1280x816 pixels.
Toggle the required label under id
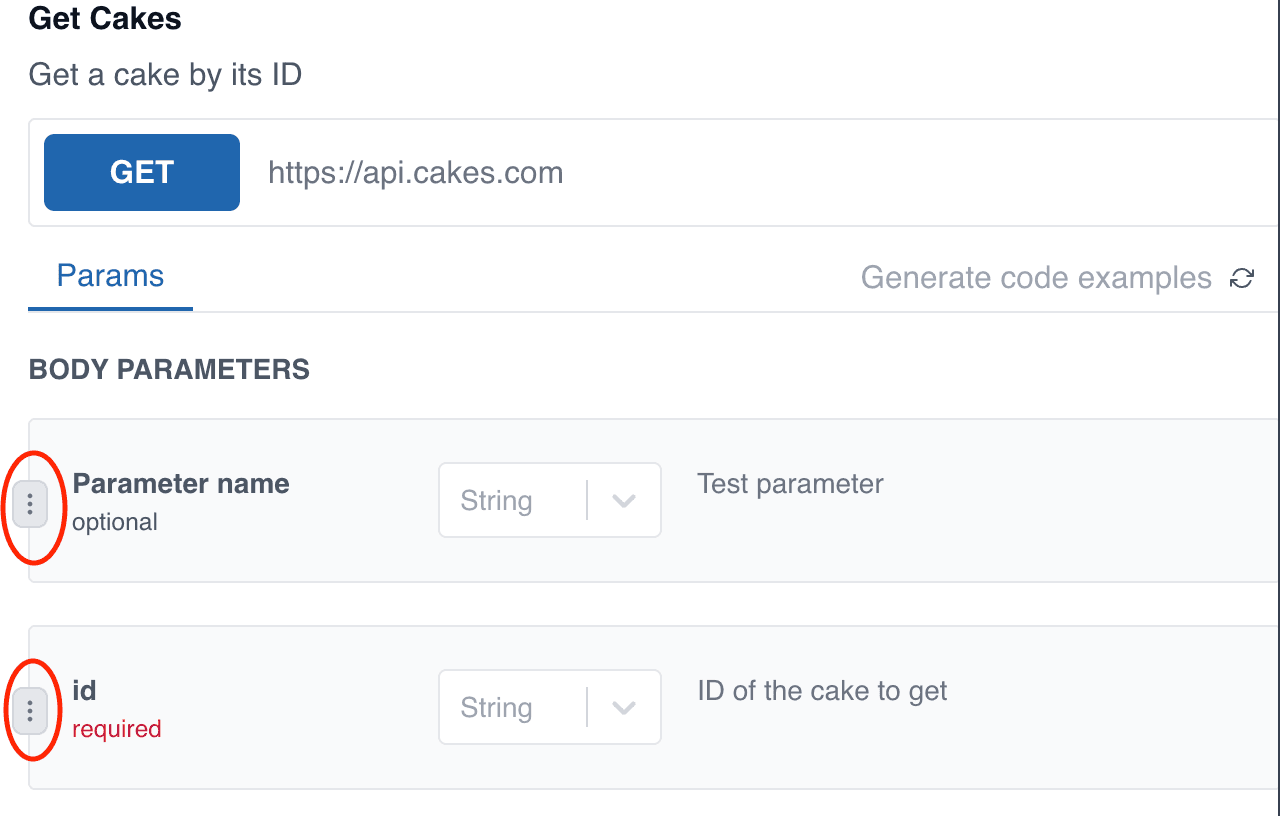click(116, 729)
